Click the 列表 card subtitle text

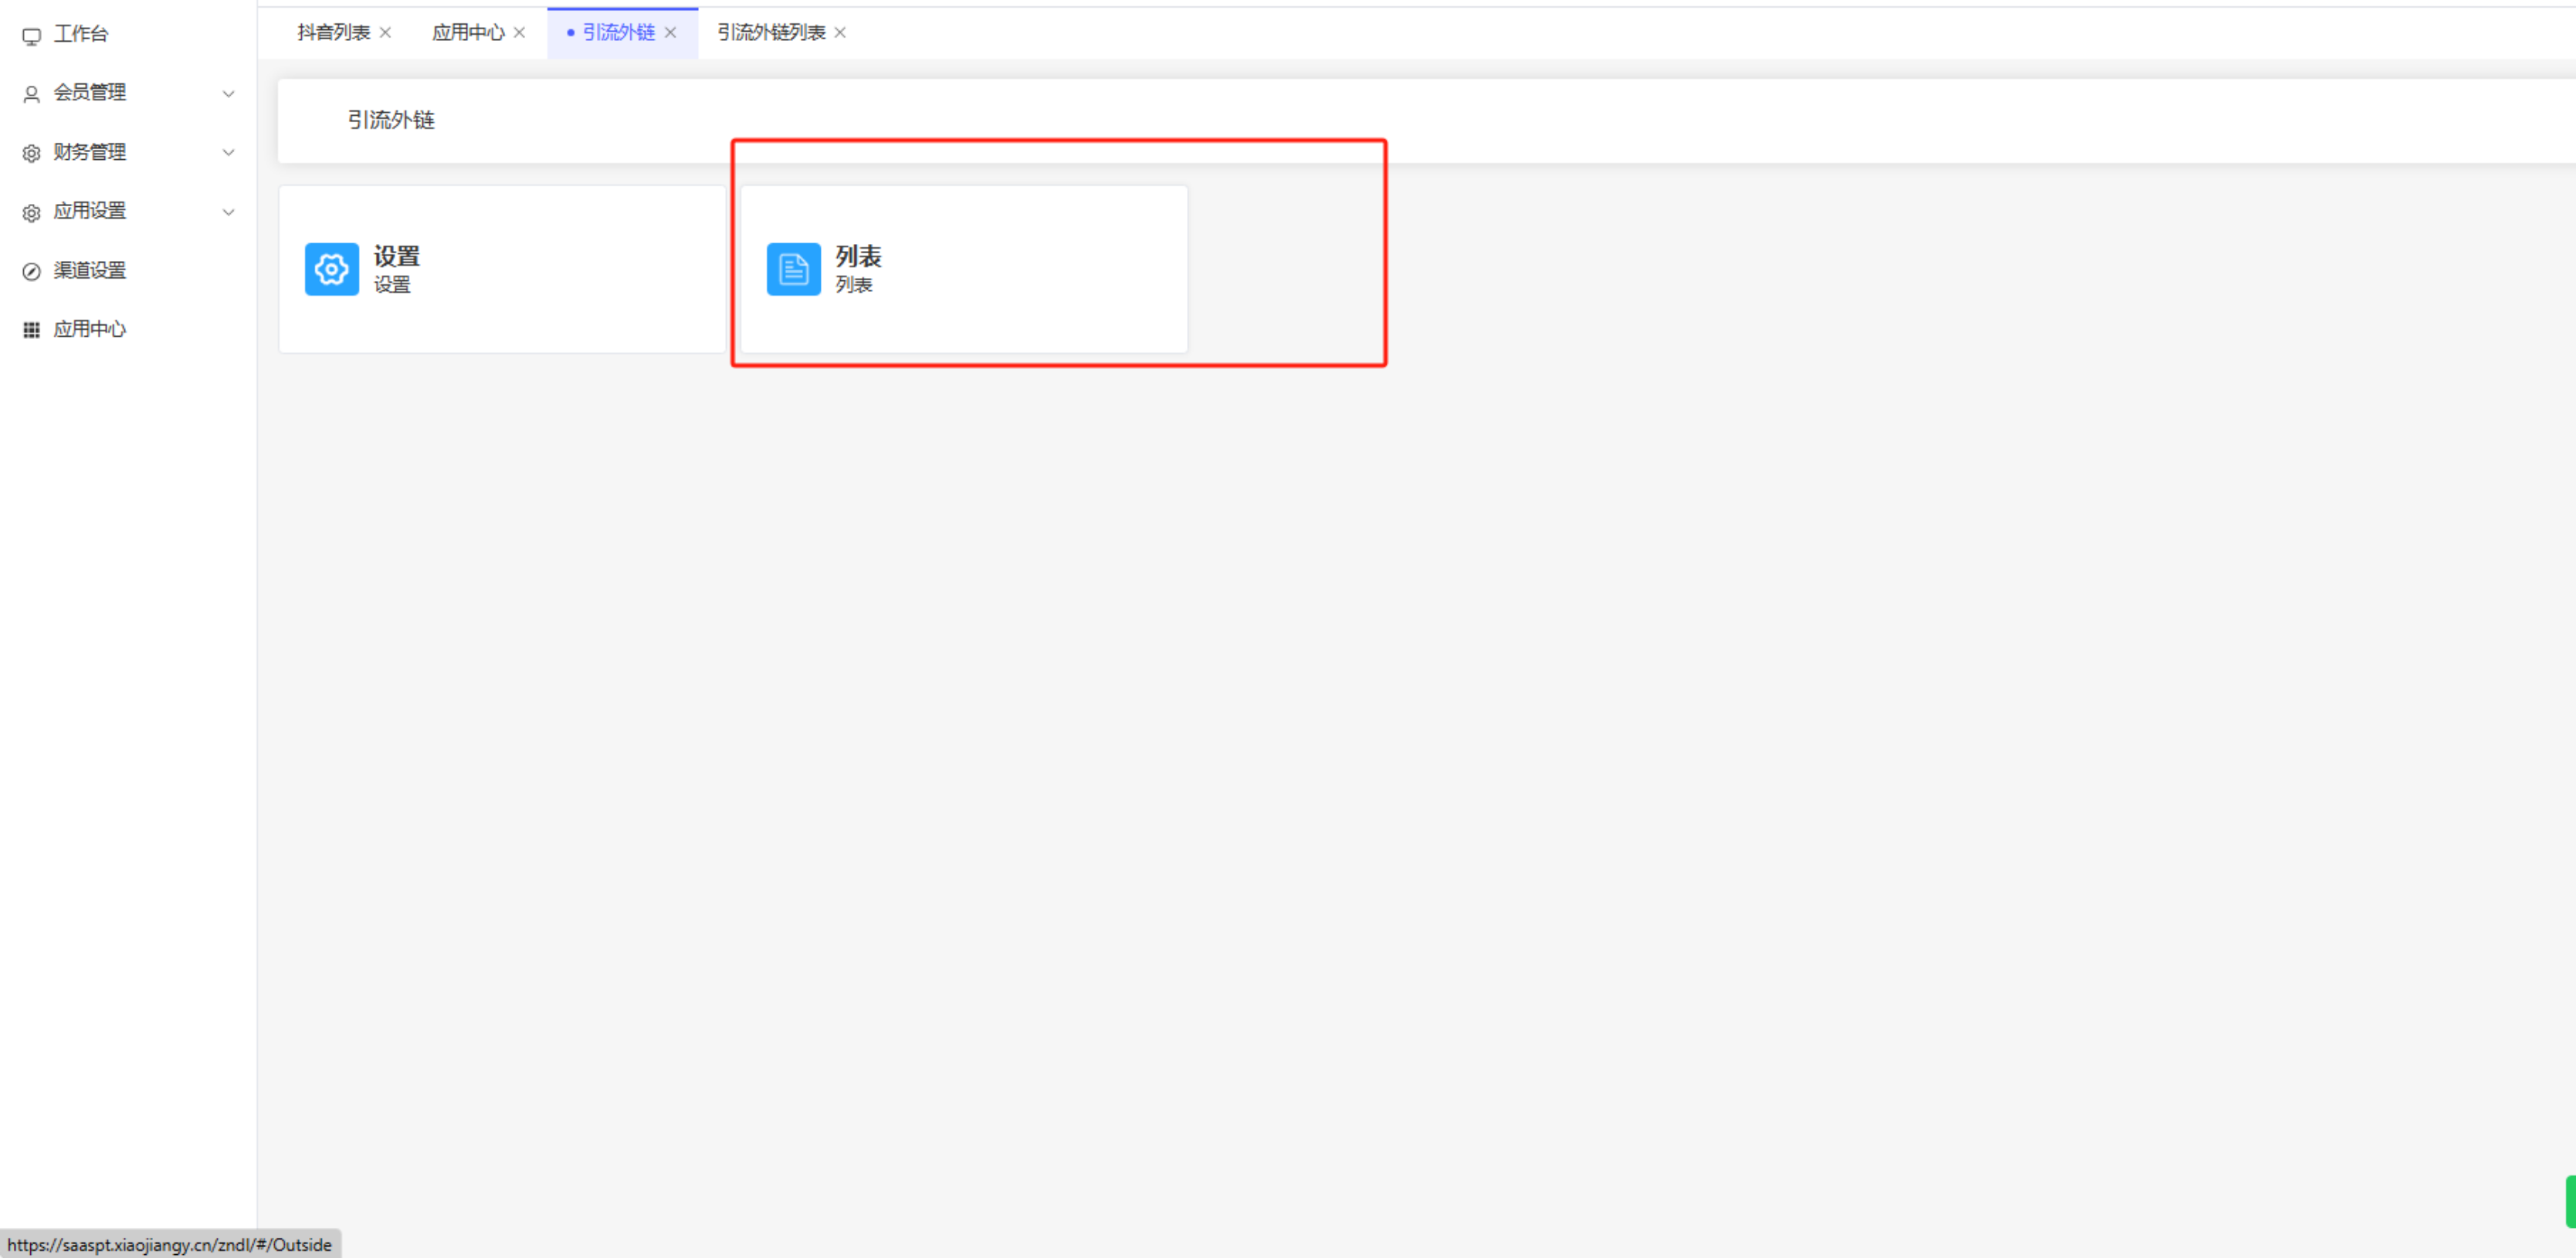[855, 285]
